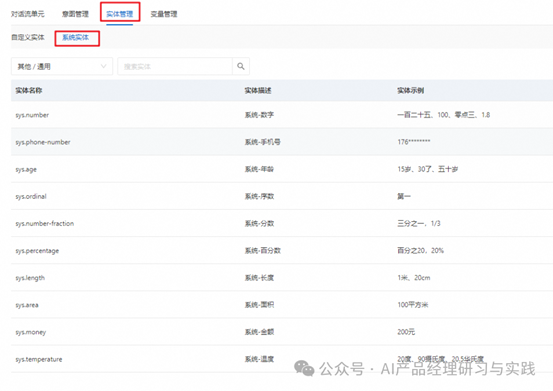Viewport: 553px width, 391px height.
Task: Click the sys.age entity name
Action: (26, 169)
